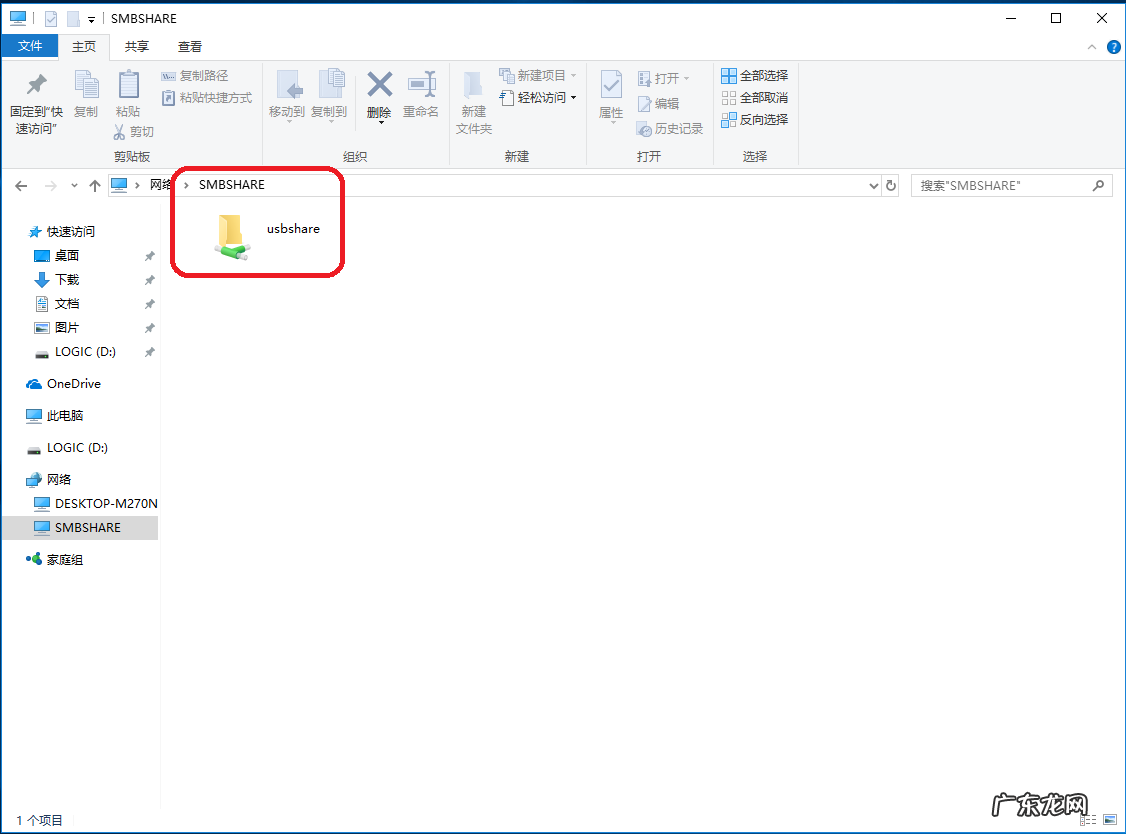
Task: Click Edit (编辑) in ribbon
Action: click(658, 103)
